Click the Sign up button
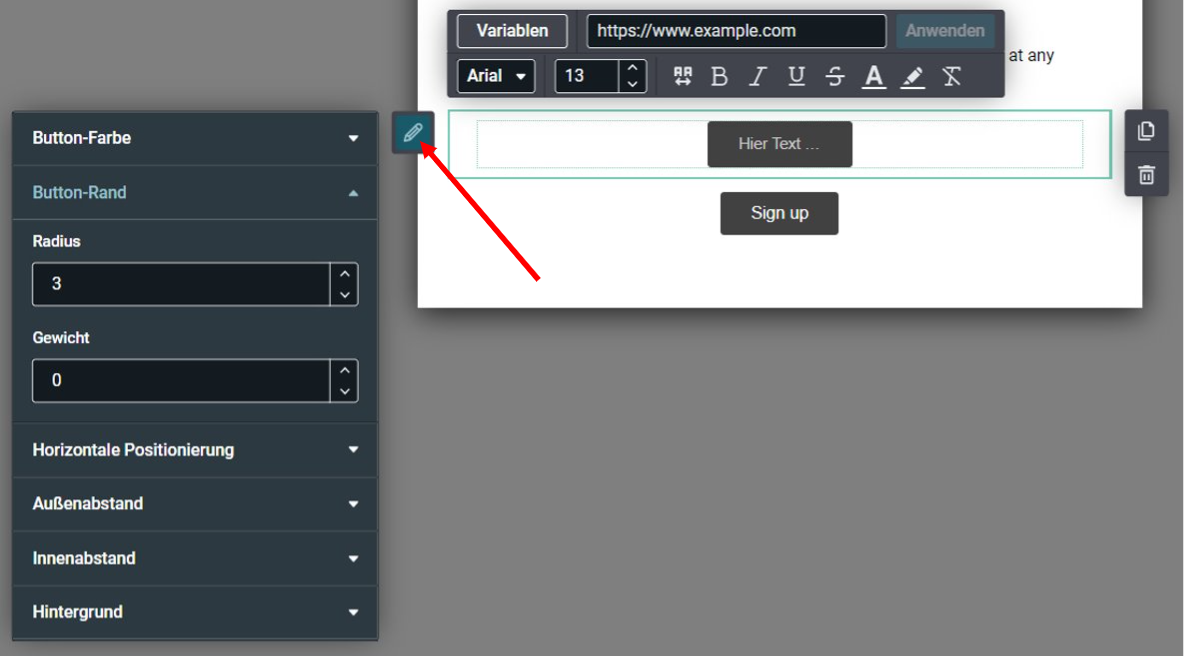 [x=779, y=213]
